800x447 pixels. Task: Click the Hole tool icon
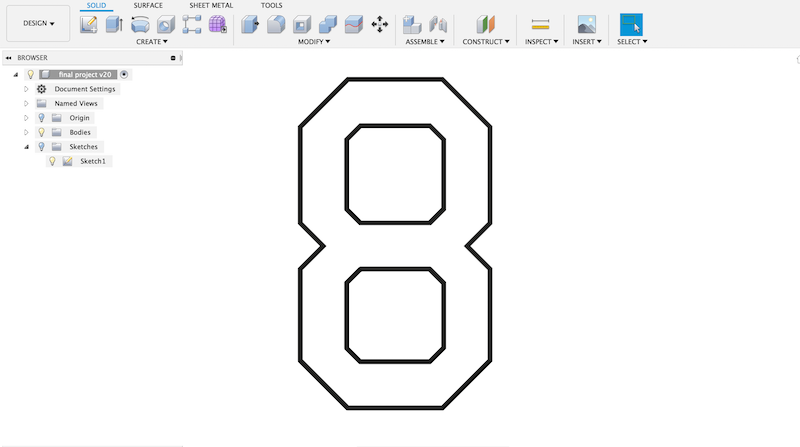click(x=166, y=24)
